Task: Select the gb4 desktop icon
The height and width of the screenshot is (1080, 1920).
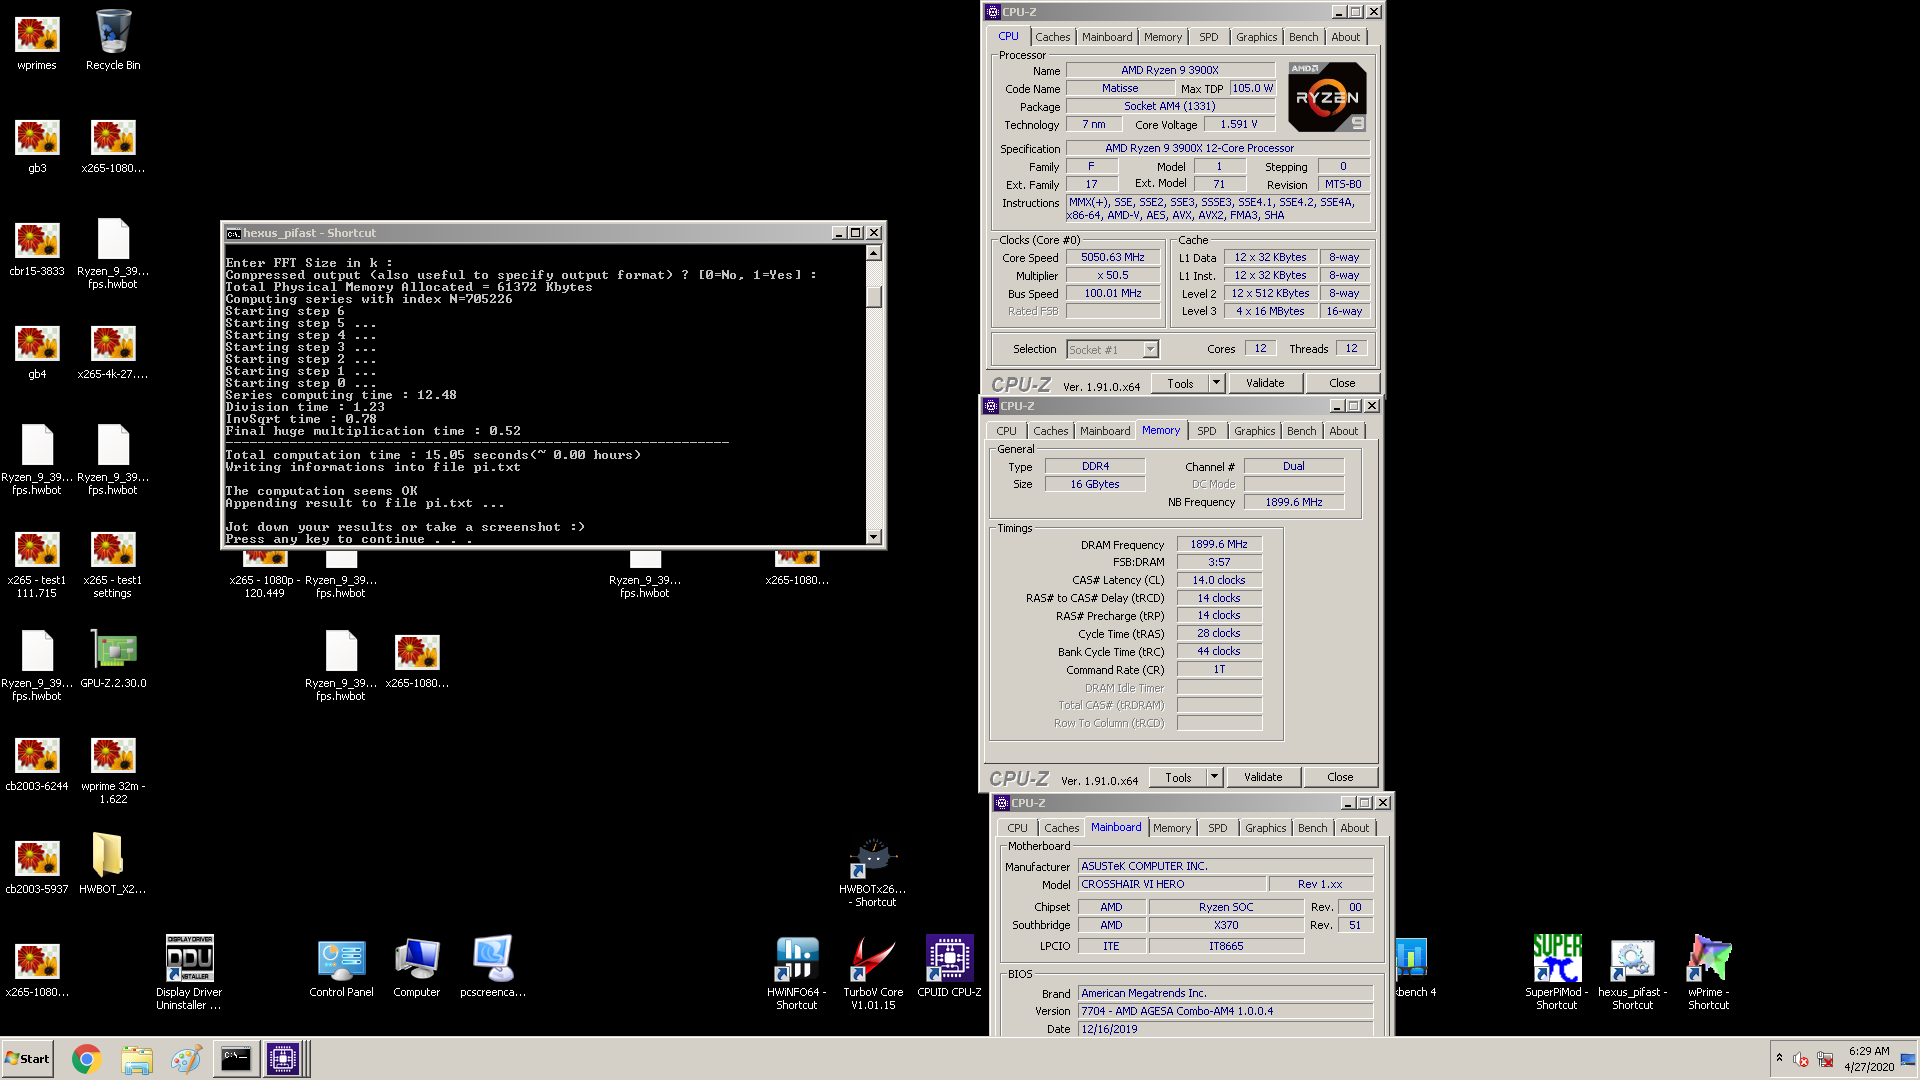Action: click(x=37, y=351)
